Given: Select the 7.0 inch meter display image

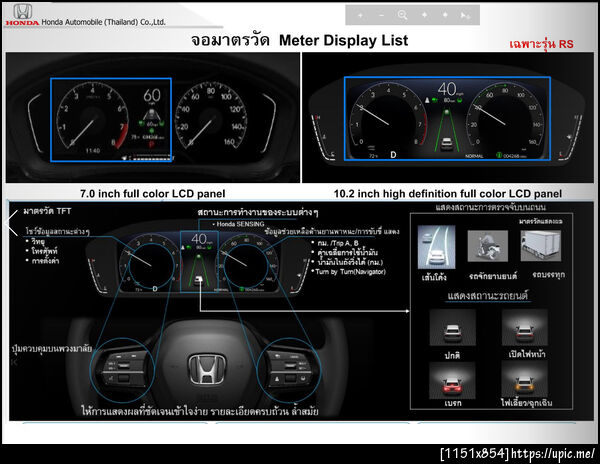Looking at the screenshot, I should [x=153, y=117].
